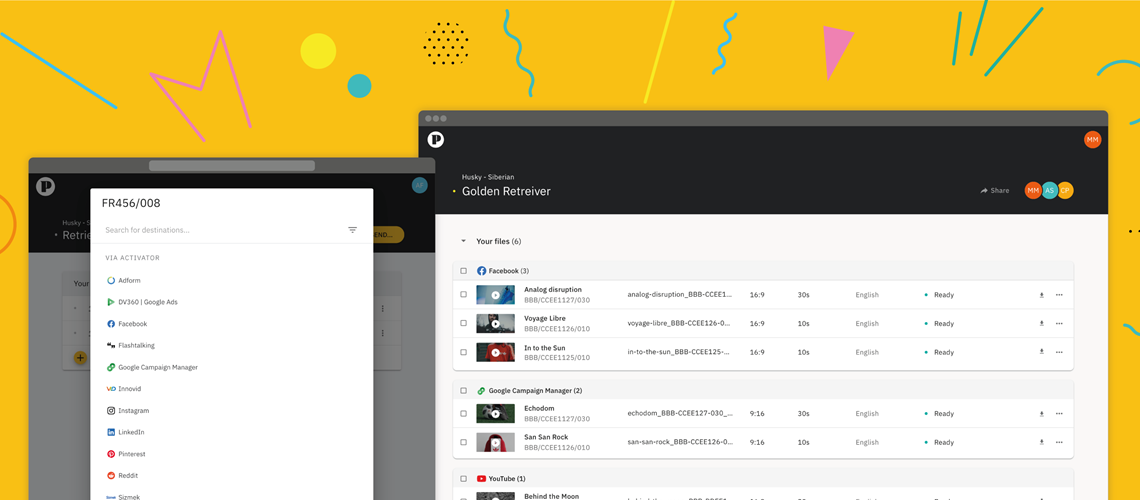This screenshot has height=500, width=1140.
Task: Choose Facebook from the destinations list
Action: (132, 324)
